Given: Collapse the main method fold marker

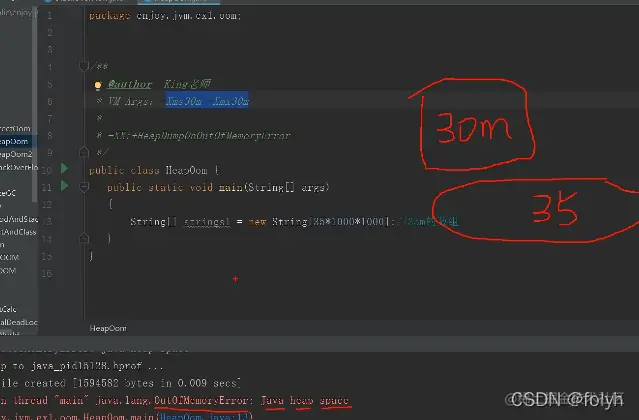Looking at the screenshot, I should pos(84,187).
